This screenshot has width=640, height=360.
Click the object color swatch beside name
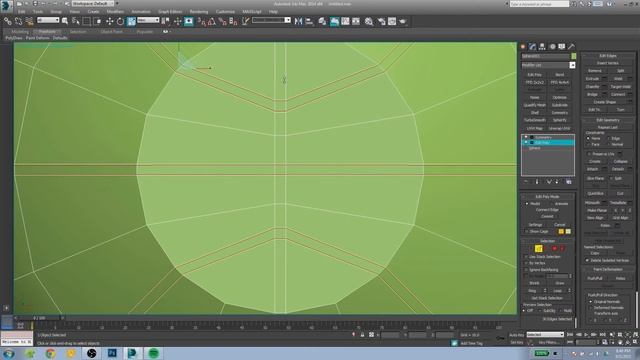tap(573, 56)
